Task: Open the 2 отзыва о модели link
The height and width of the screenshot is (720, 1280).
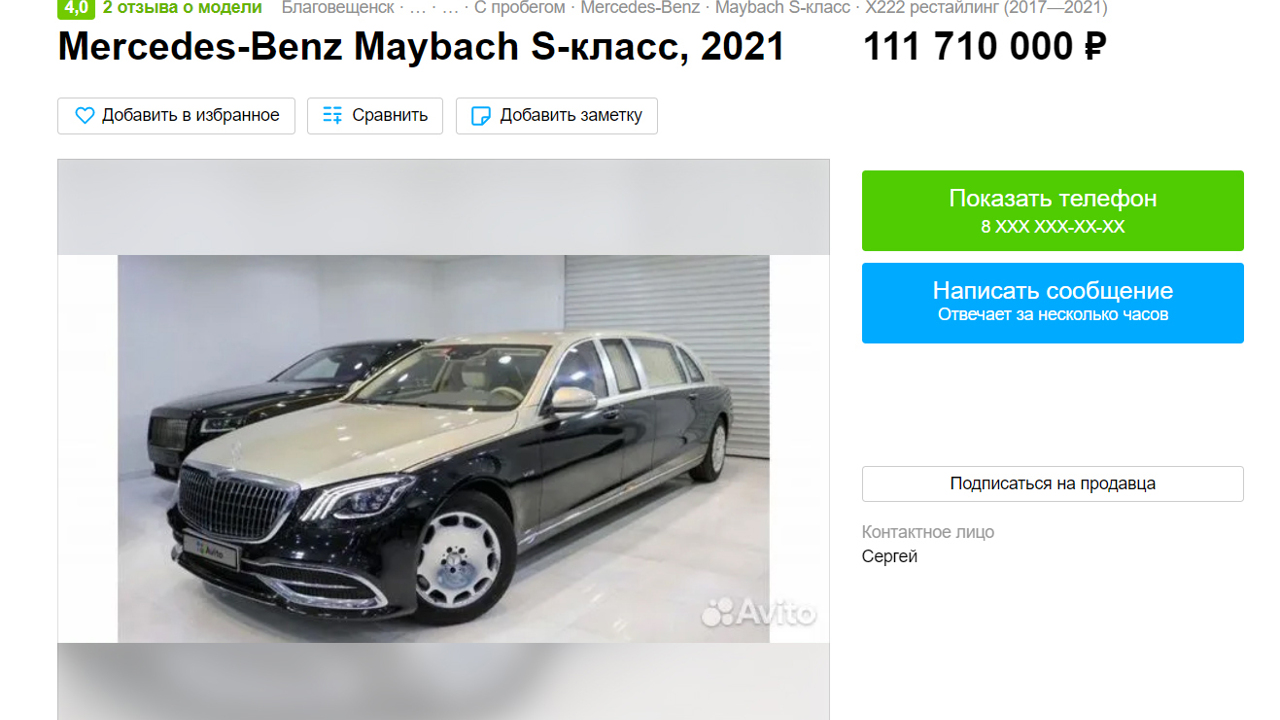Action: (182, 8)
